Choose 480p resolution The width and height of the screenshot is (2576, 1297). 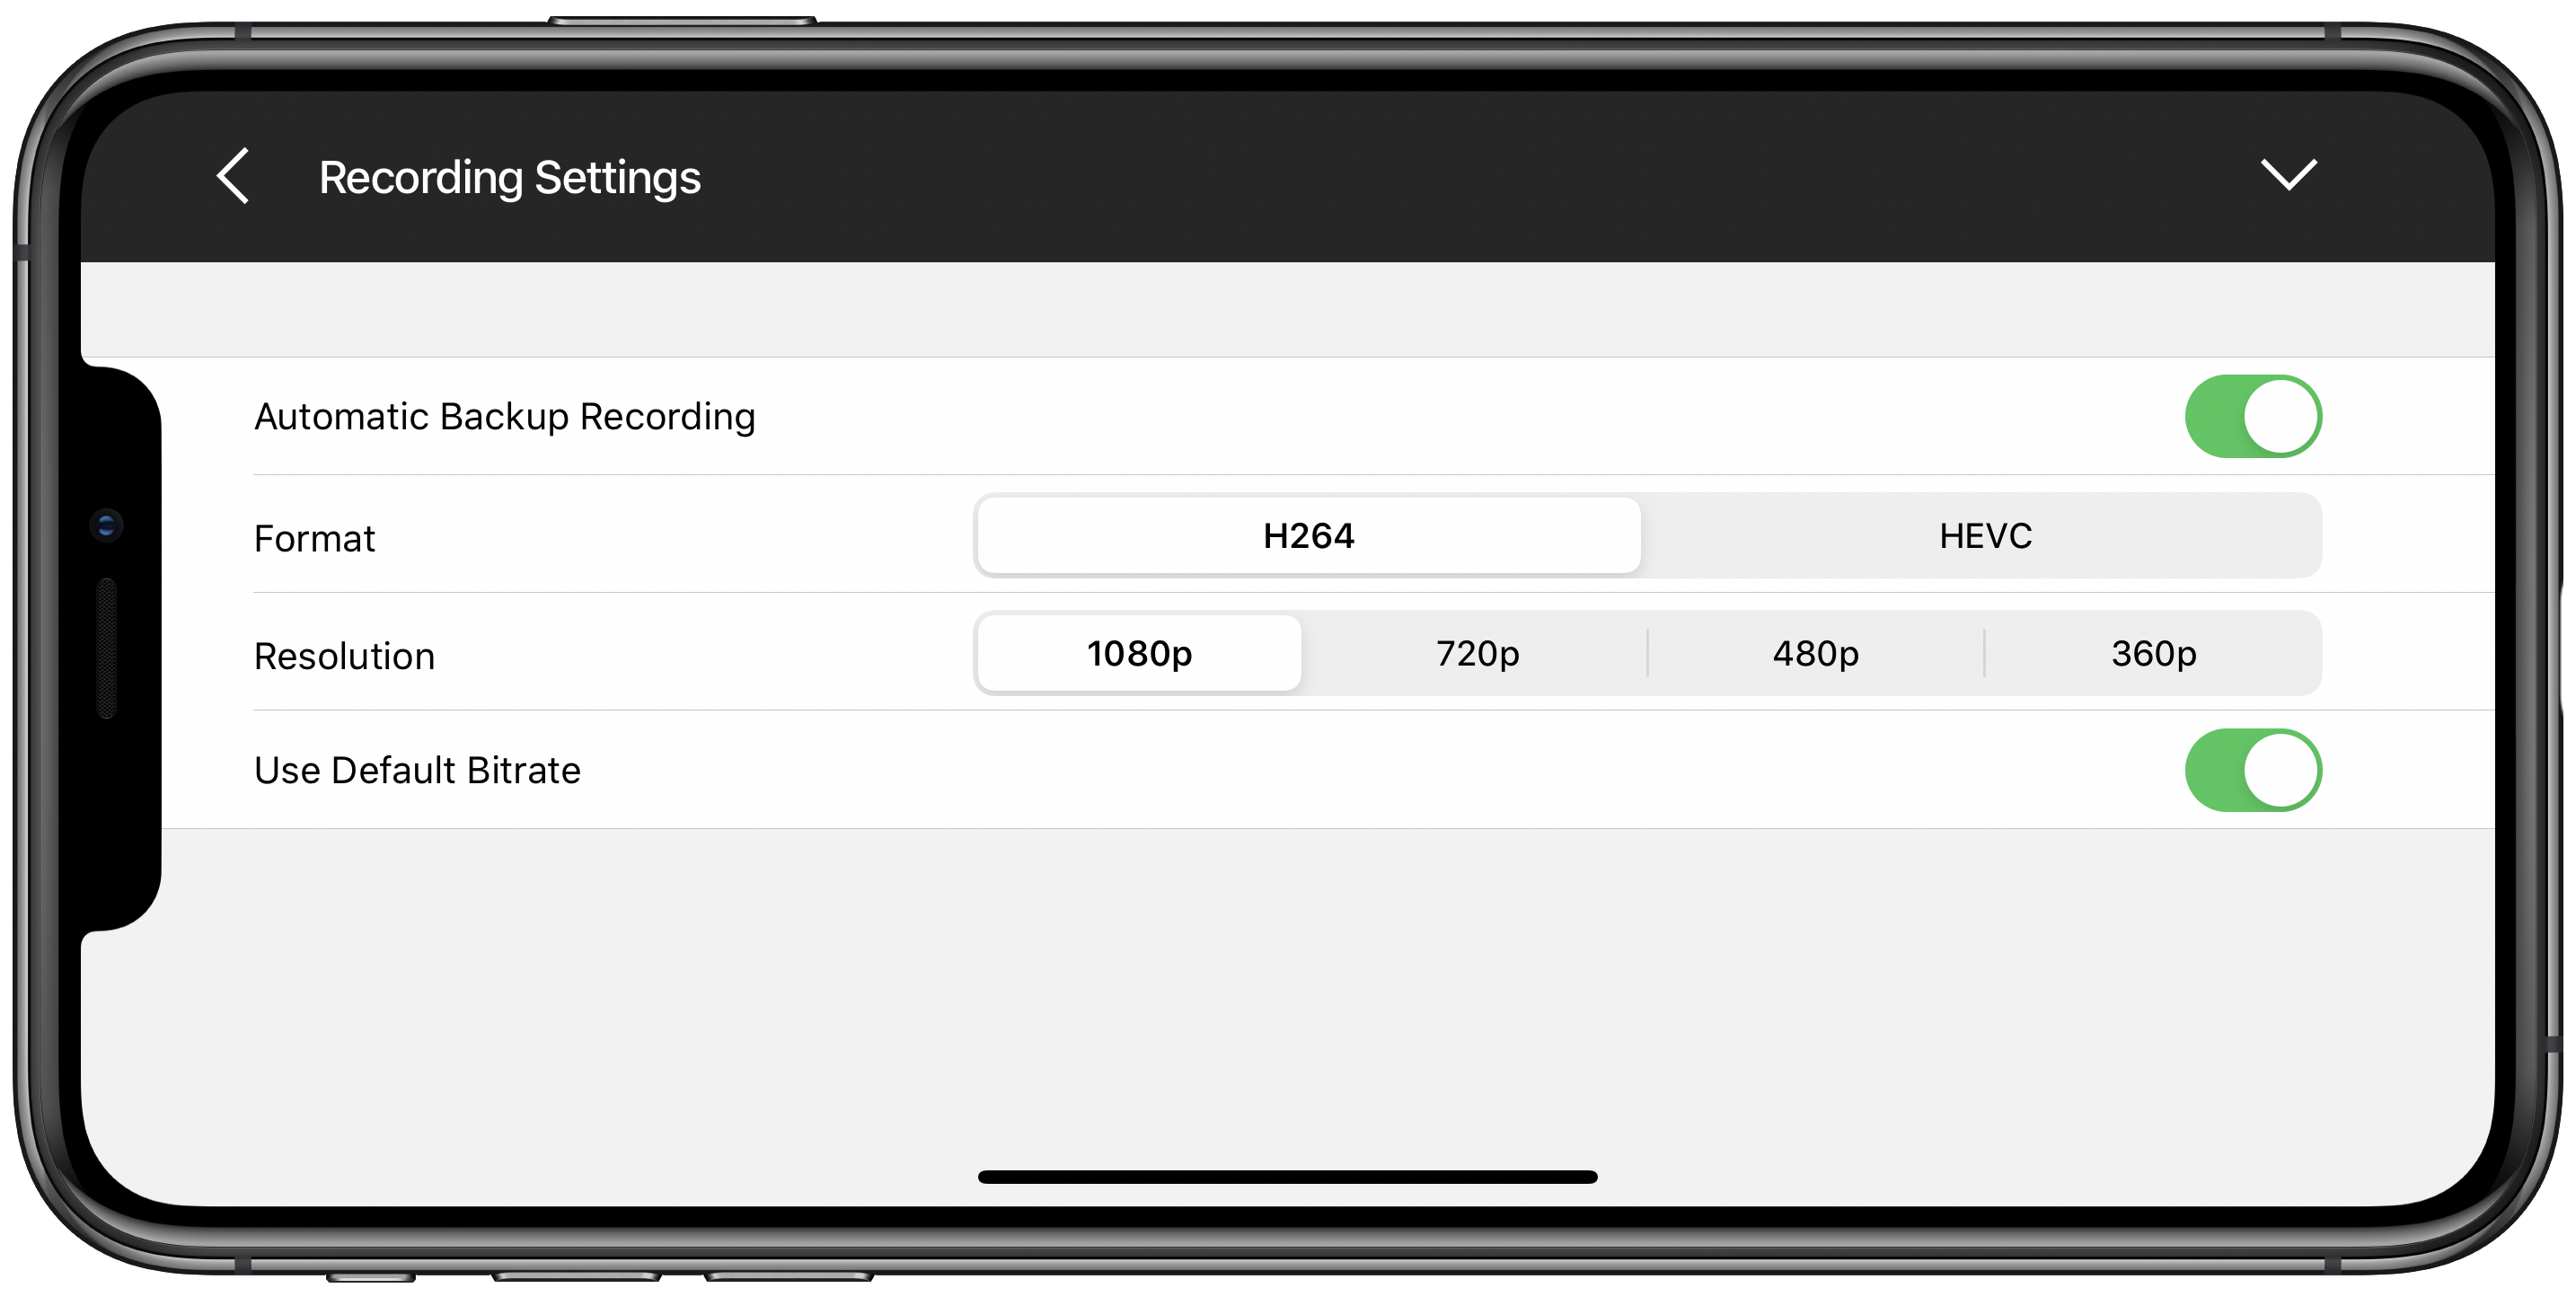click(1813, 652)
